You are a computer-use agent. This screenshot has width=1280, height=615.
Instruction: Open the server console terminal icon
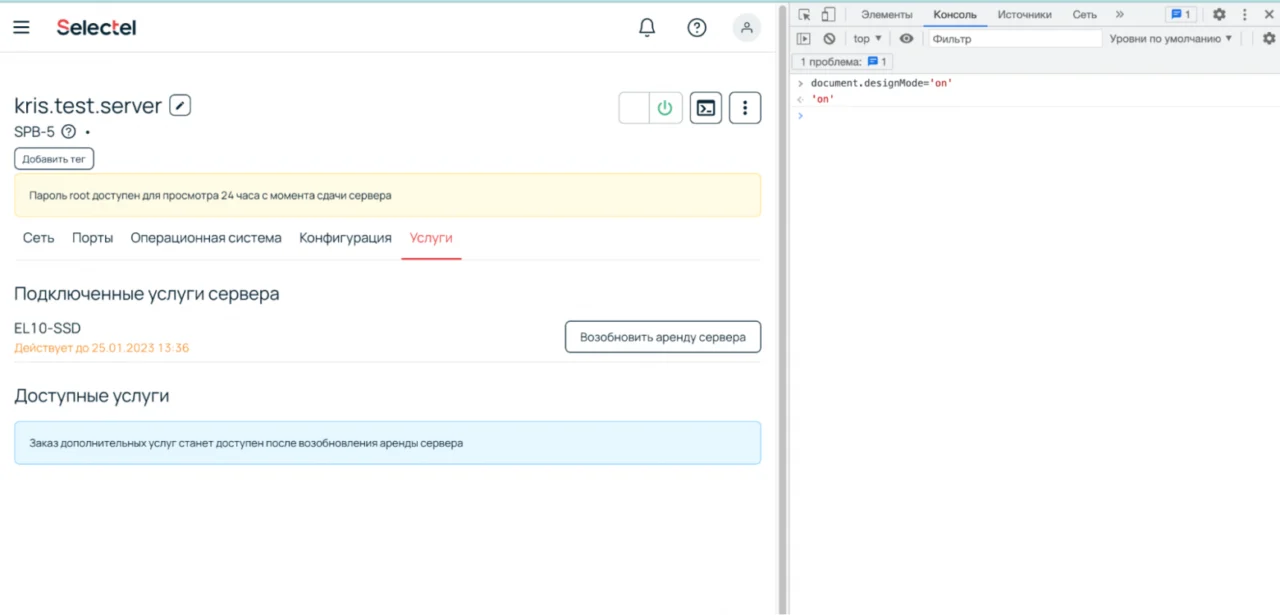click(x=706, y=108)
